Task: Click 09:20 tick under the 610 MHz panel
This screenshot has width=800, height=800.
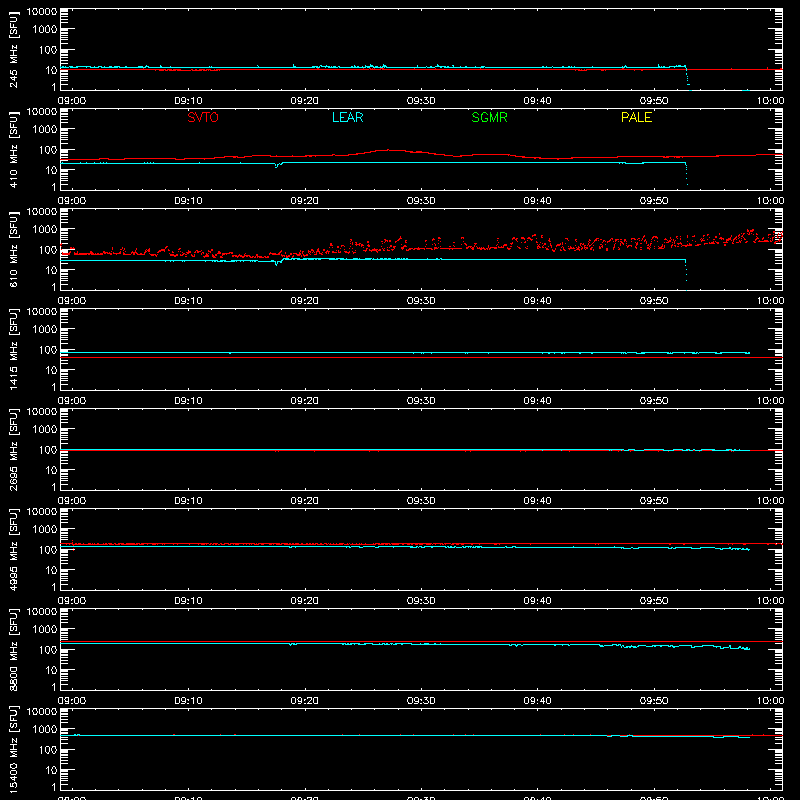Action: coord(305,301)
